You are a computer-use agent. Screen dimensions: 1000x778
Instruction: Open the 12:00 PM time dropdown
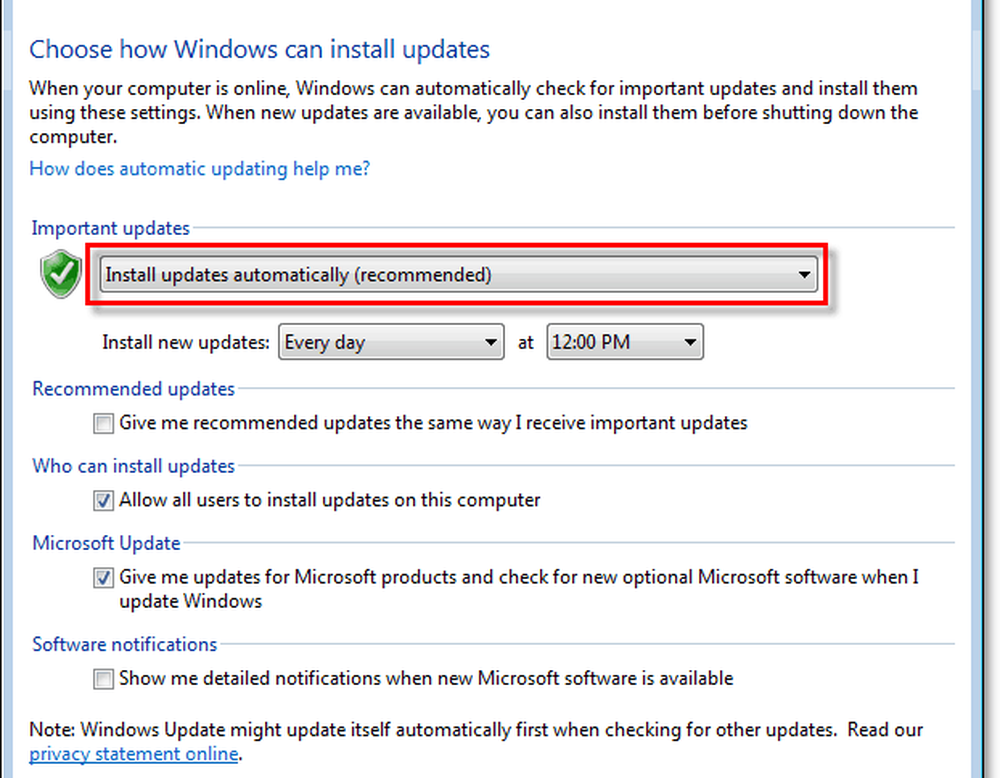click(624, 343)
